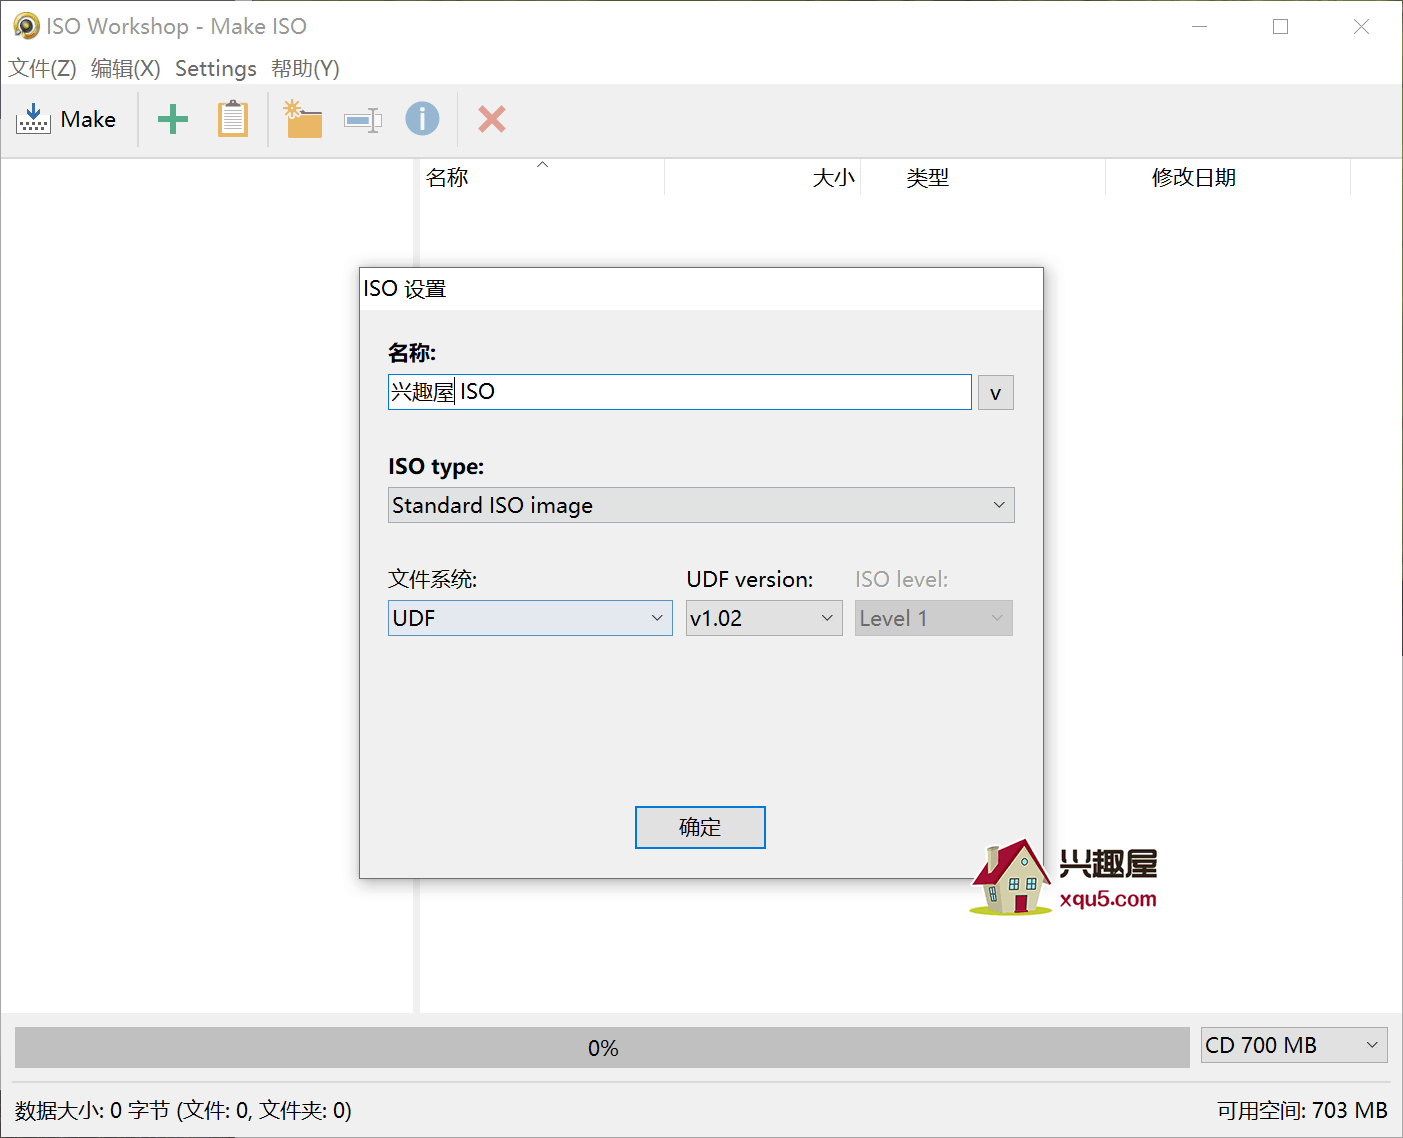1403x1138 pixels.
Task: Open the 文件(Z) menu
Action: 42,68
